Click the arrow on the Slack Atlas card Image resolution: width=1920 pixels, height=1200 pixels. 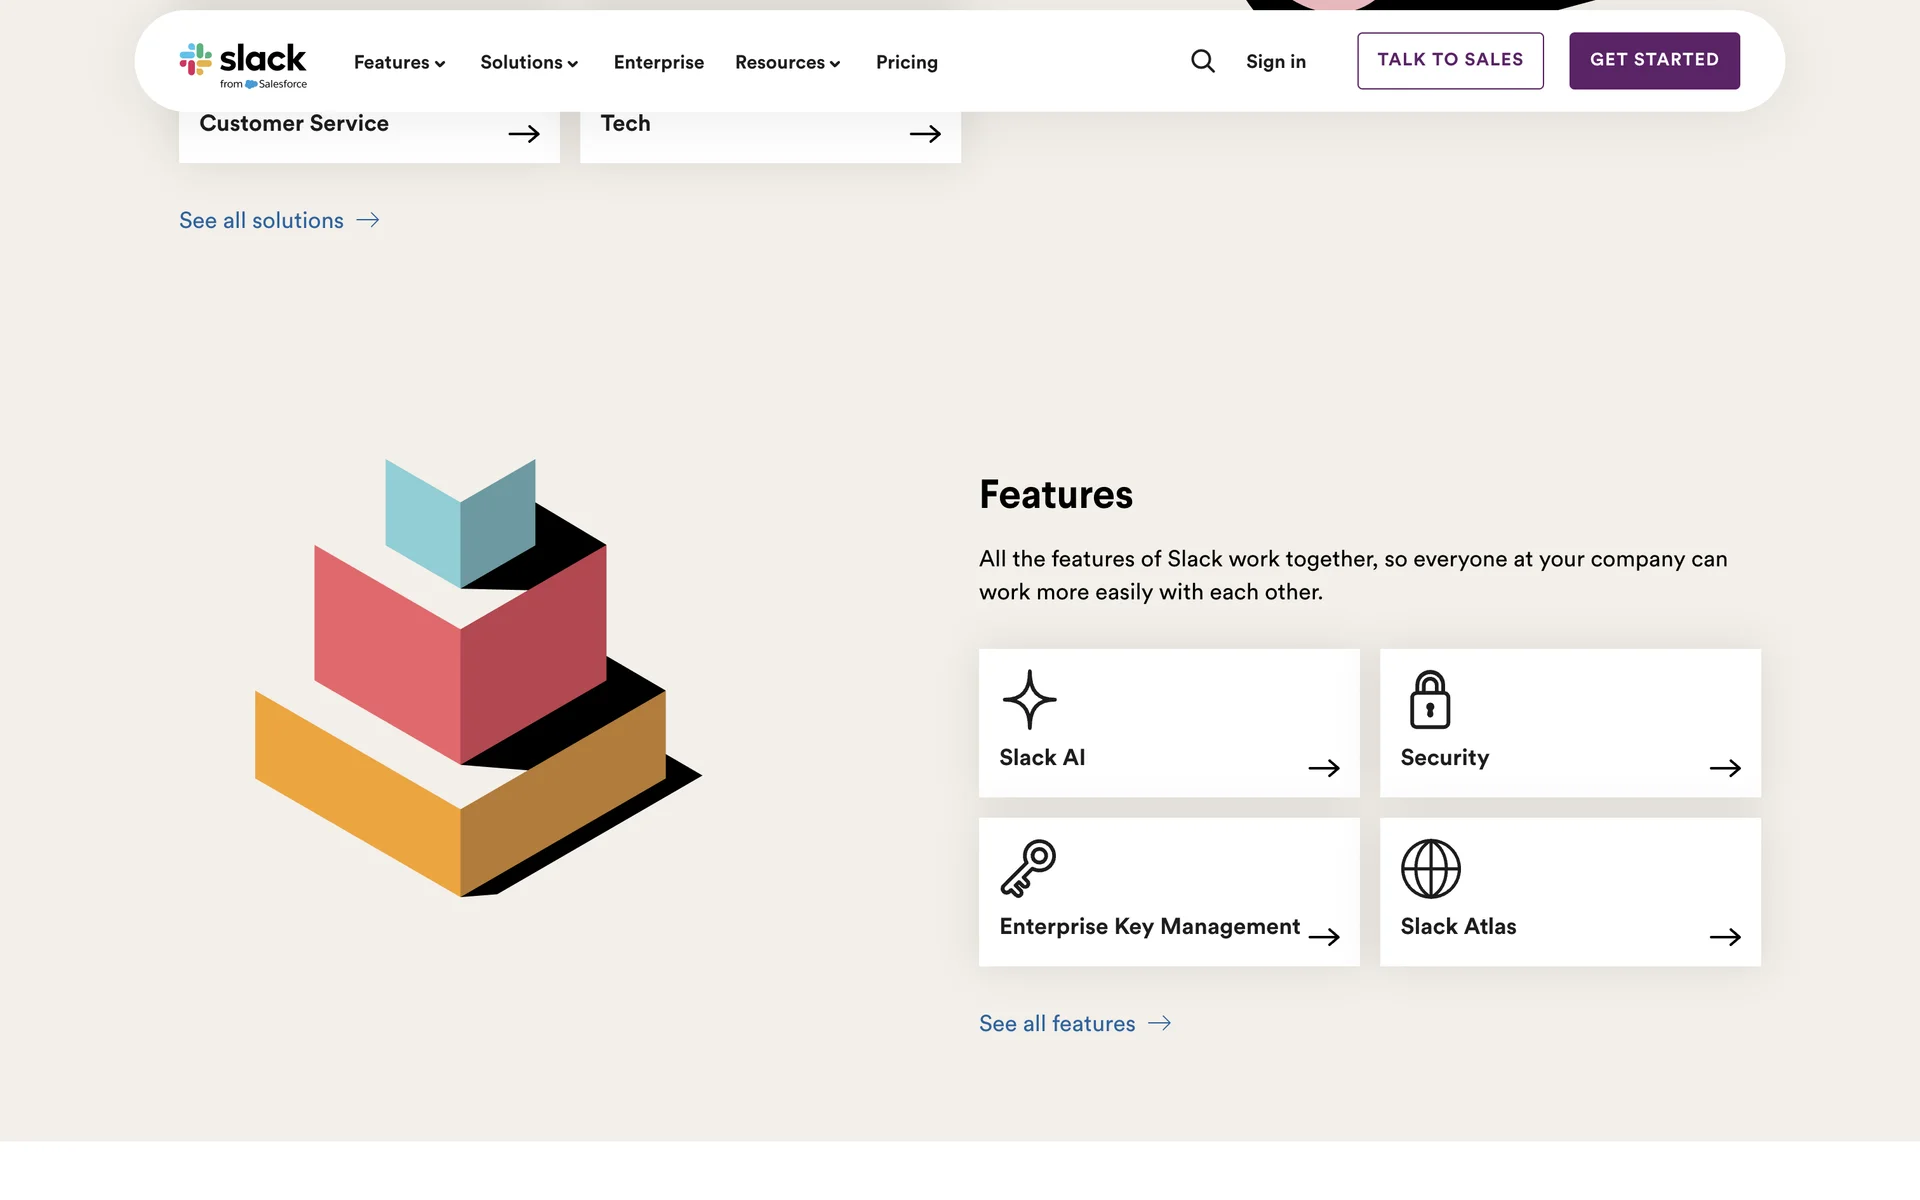[1724, 937]
